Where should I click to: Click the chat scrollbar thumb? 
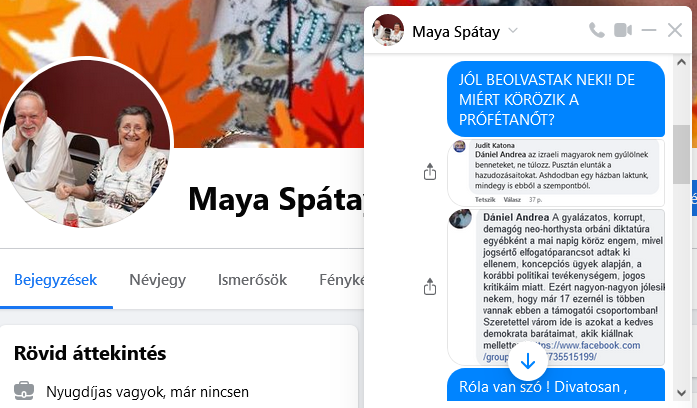point(681,154)
